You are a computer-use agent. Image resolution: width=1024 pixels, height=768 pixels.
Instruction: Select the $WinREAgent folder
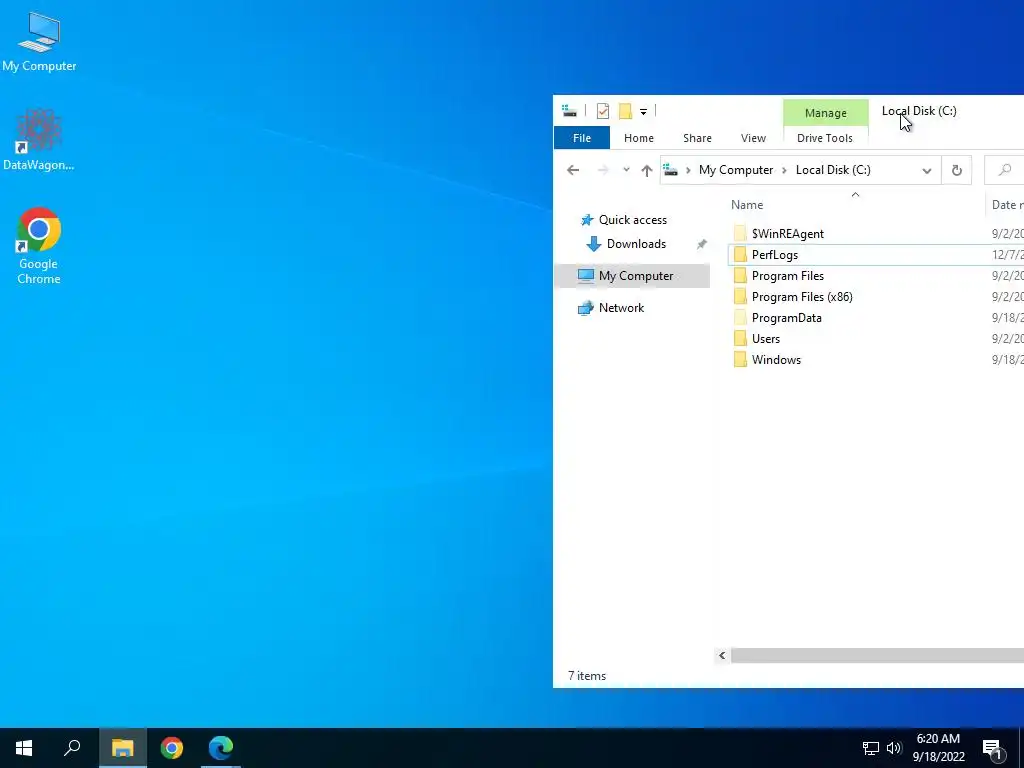coord(788,234)
